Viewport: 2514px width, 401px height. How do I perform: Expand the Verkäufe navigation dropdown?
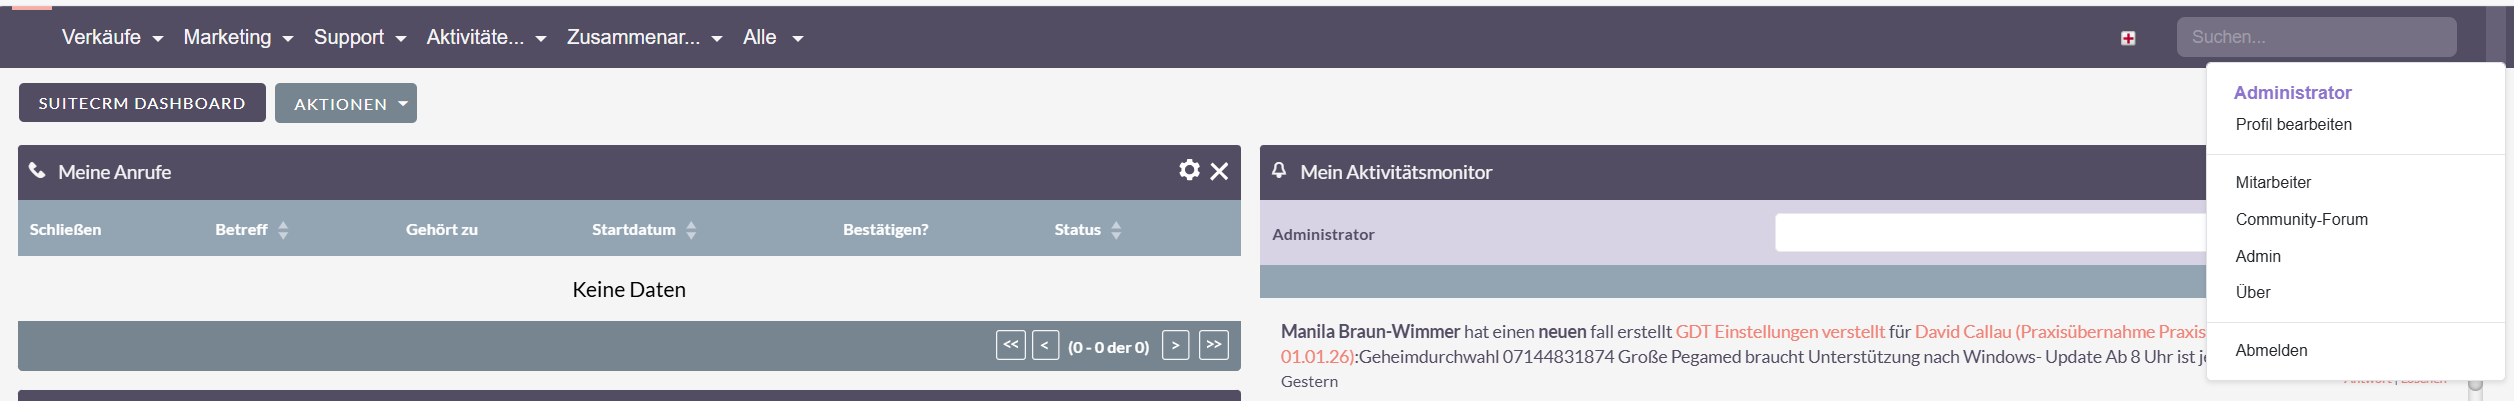112,38
